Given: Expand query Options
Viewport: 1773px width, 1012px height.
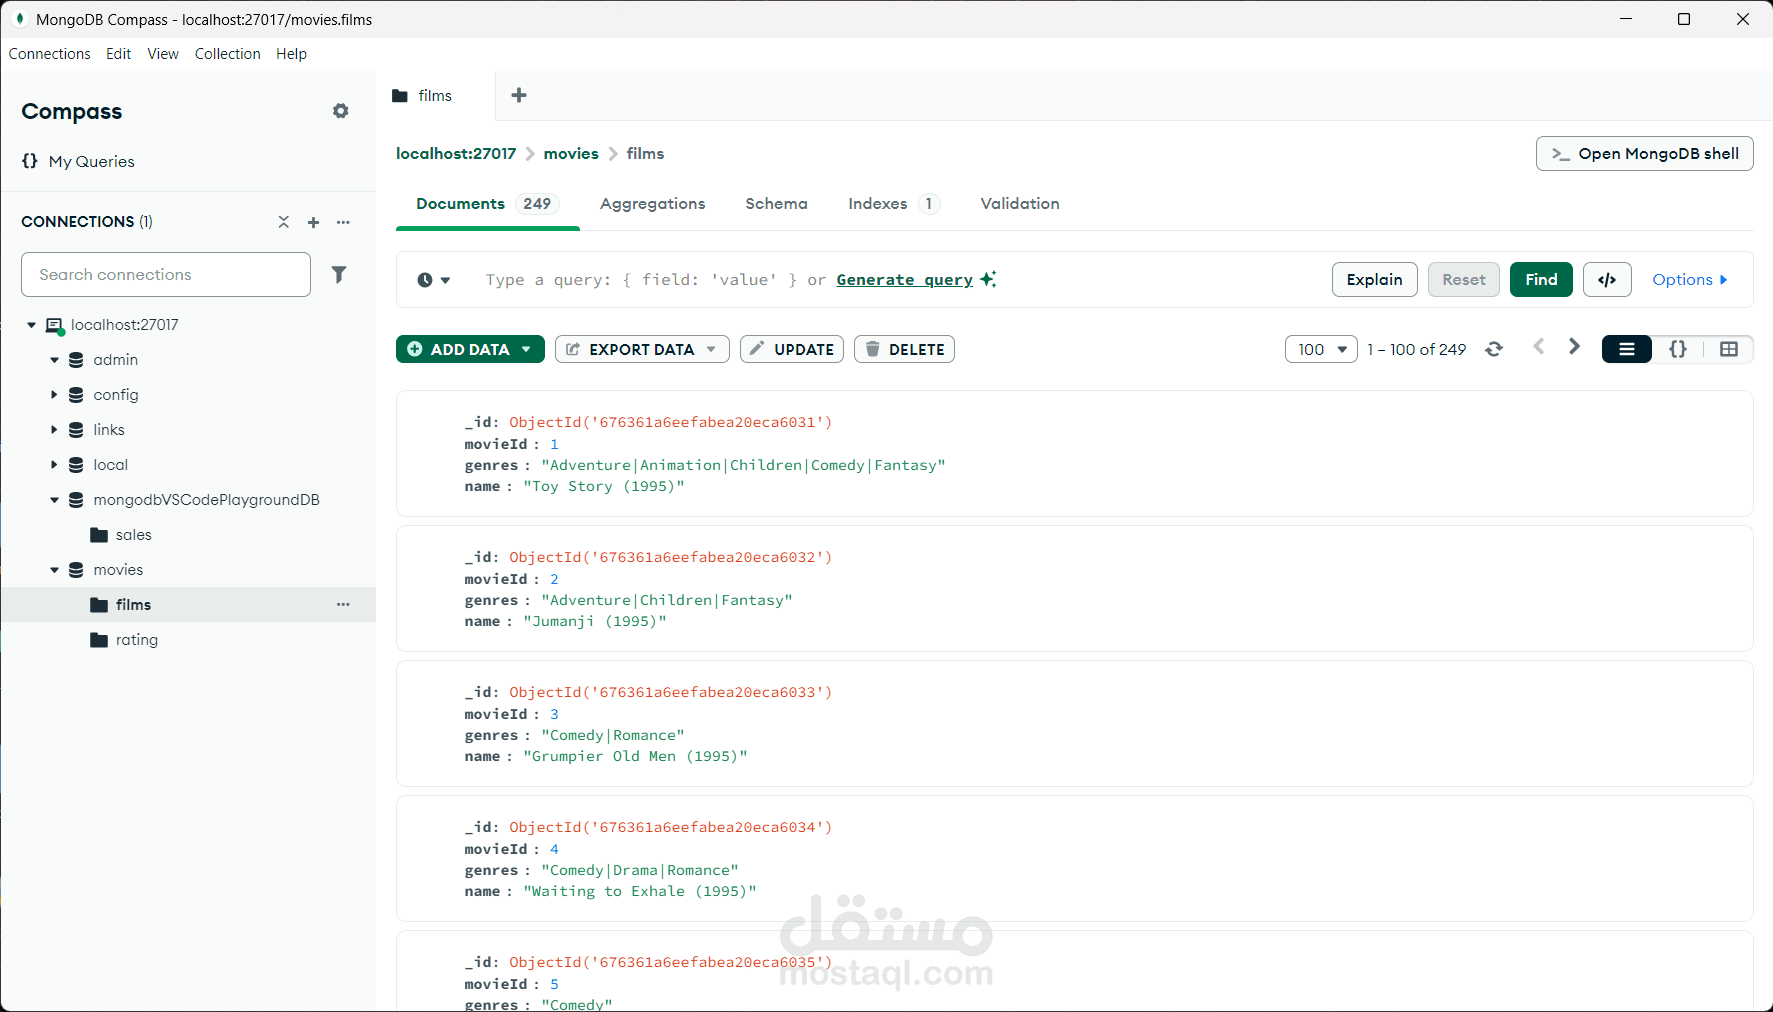Looking at the screenshot, I should 1690,280.
